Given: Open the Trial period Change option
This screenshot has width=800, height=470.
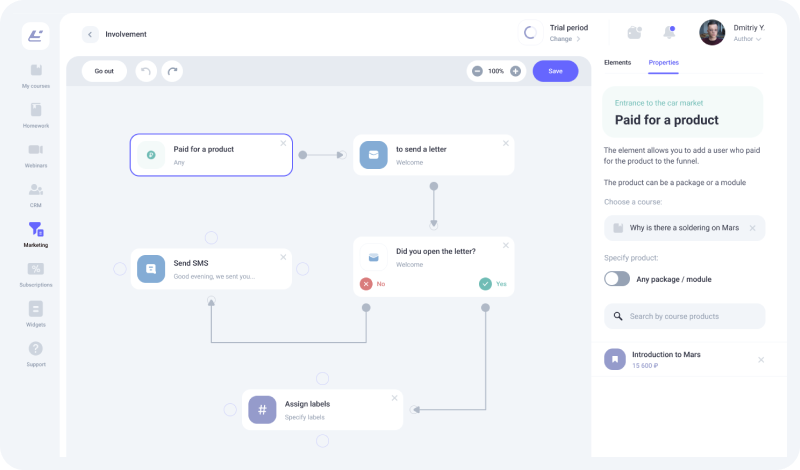Looking at the screenshot, I should pos(562,39).
